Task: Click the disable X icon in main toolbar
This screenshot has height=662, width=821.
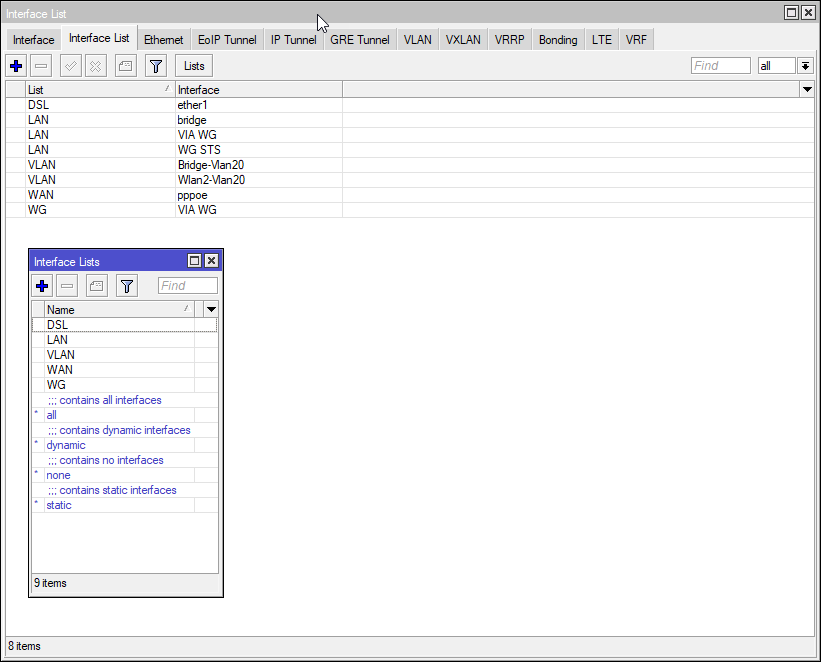Action: click(96, 66)
